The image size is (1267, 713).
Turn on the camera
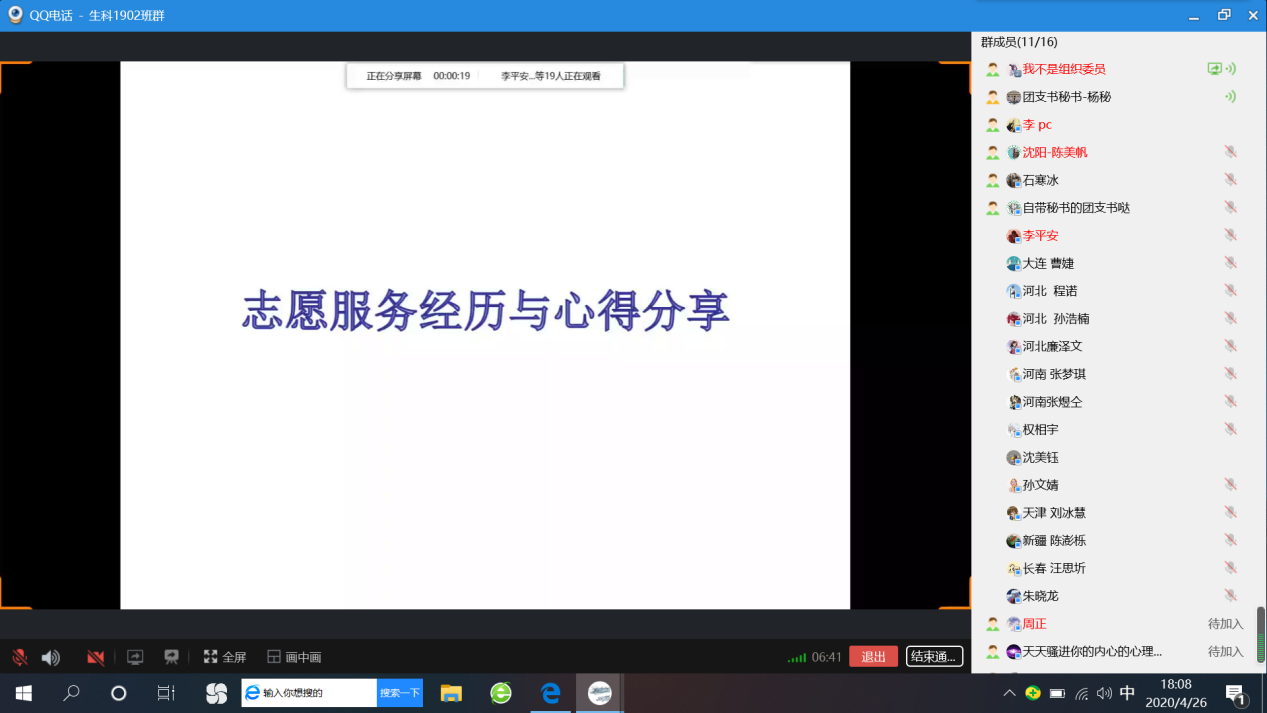point(95,657)
